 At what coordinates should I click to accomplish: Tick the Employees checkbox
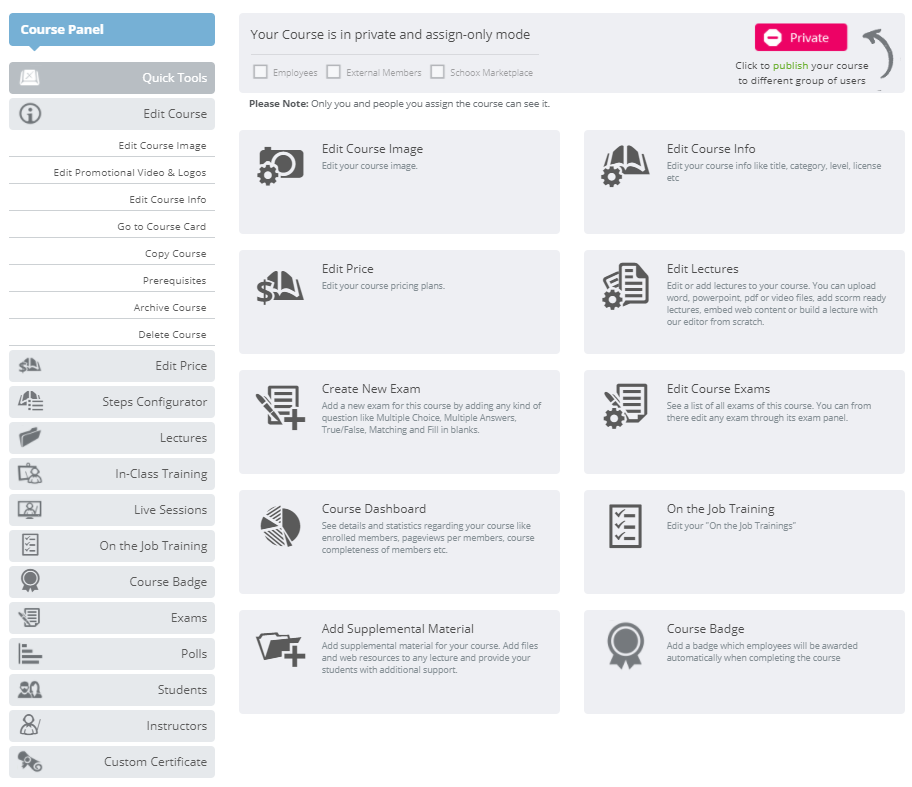[261, 72]
